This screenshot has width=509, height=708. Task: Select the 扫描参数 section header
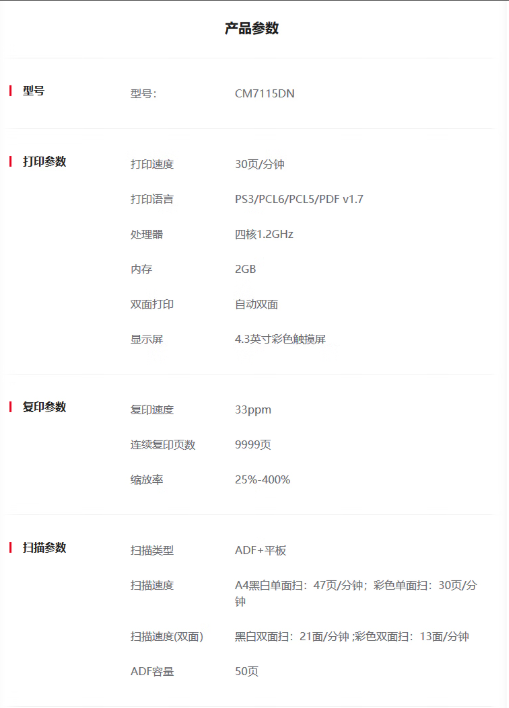[x=45, y=548]
